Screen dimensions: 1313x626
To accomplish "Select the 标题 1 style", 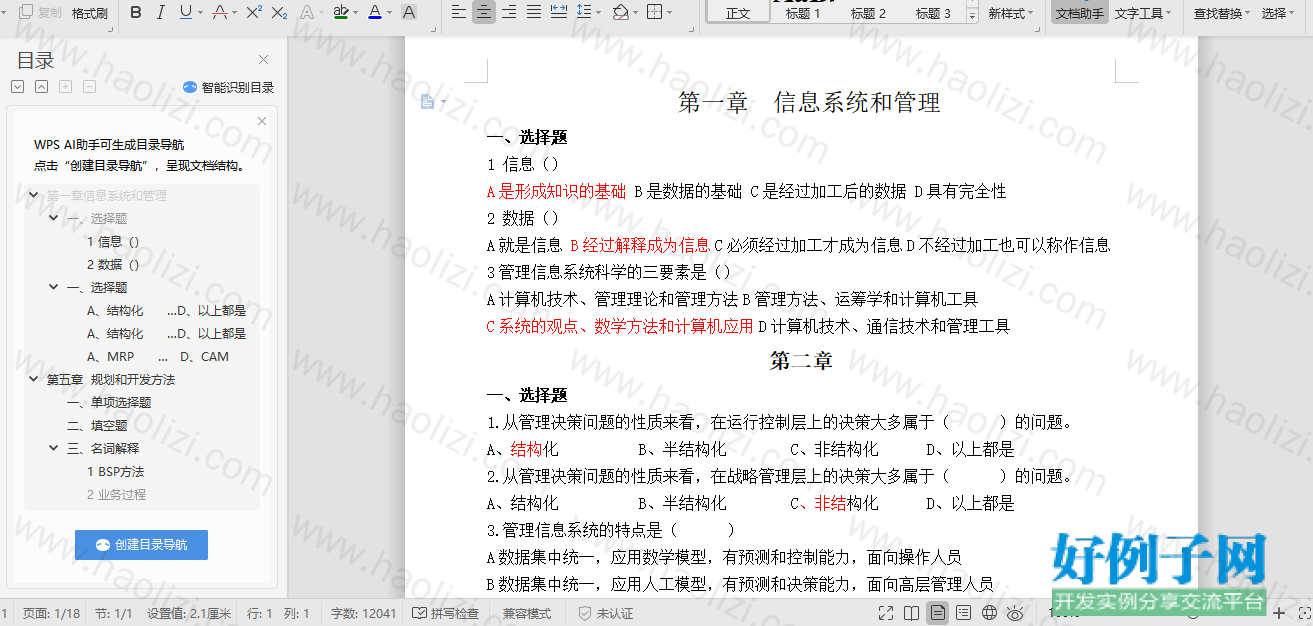I will pos(803,13).
